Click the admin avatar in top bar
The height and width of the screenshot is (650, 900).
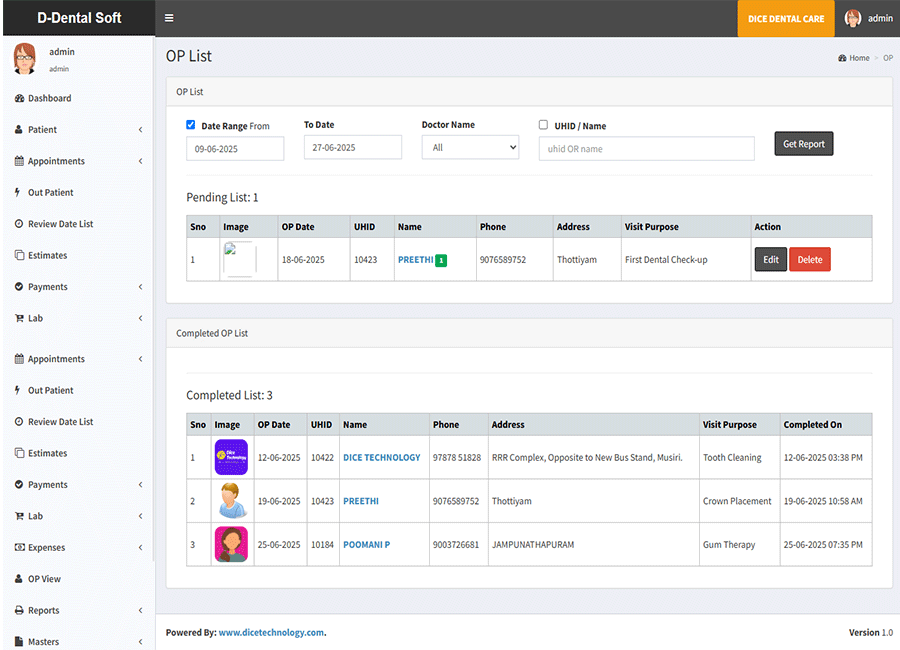point(853,18)
